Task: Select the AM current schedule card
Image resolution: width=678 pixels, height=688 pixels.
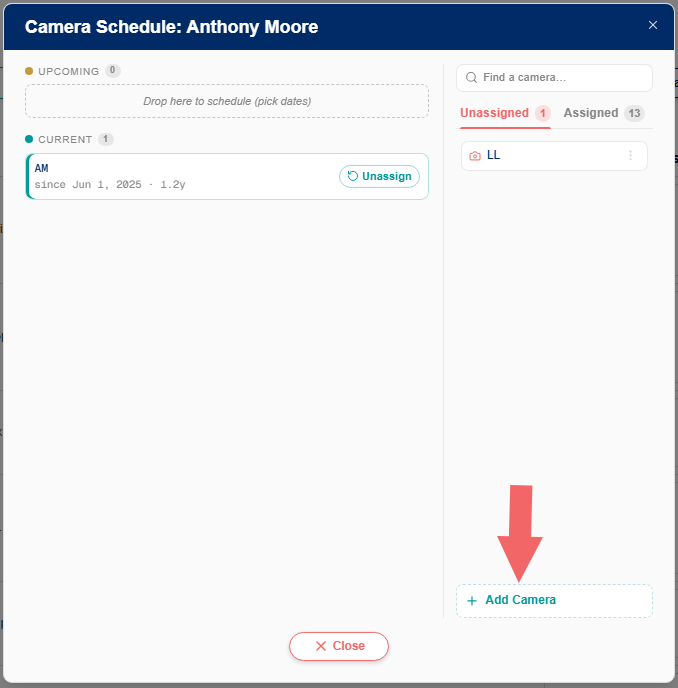Action: tap(227, 176)
